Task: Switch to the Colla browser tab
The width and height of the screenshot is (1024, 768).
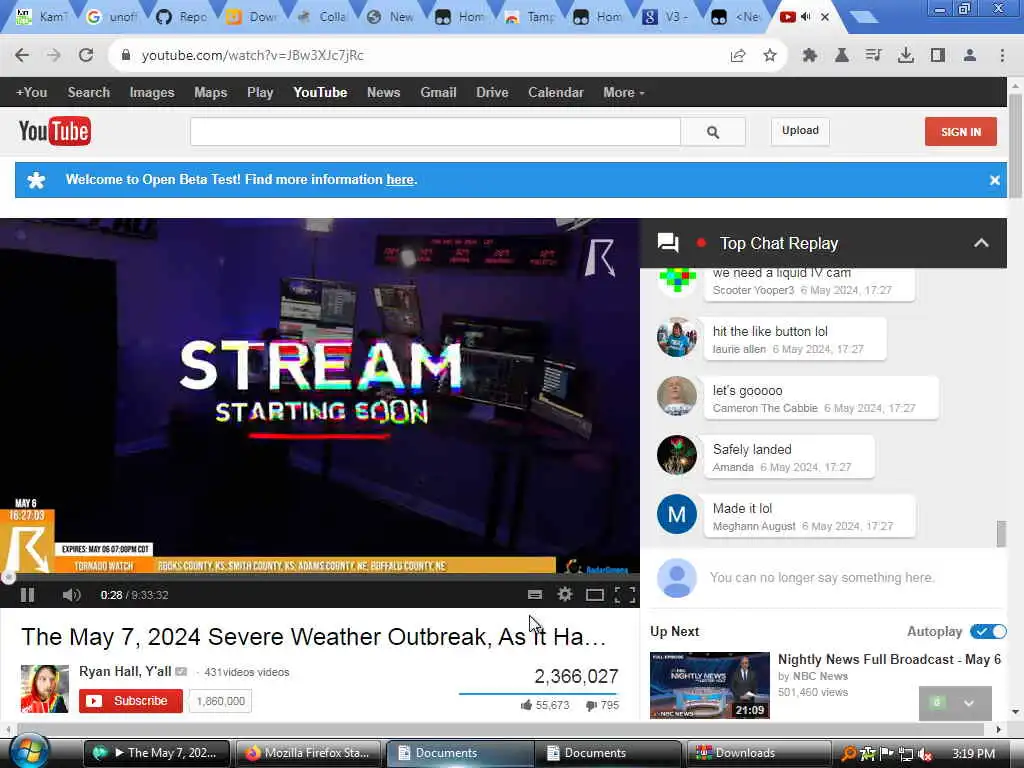Action: (321, 17)
